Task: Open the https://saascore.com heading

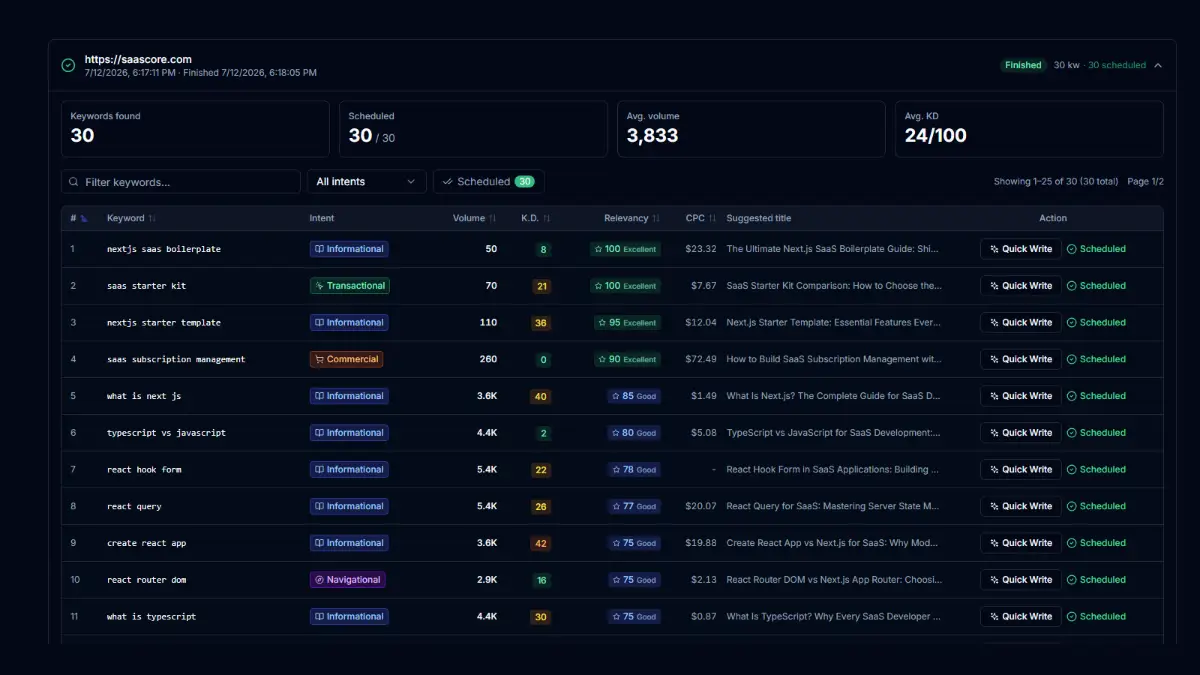Action: tap(138, 59)
